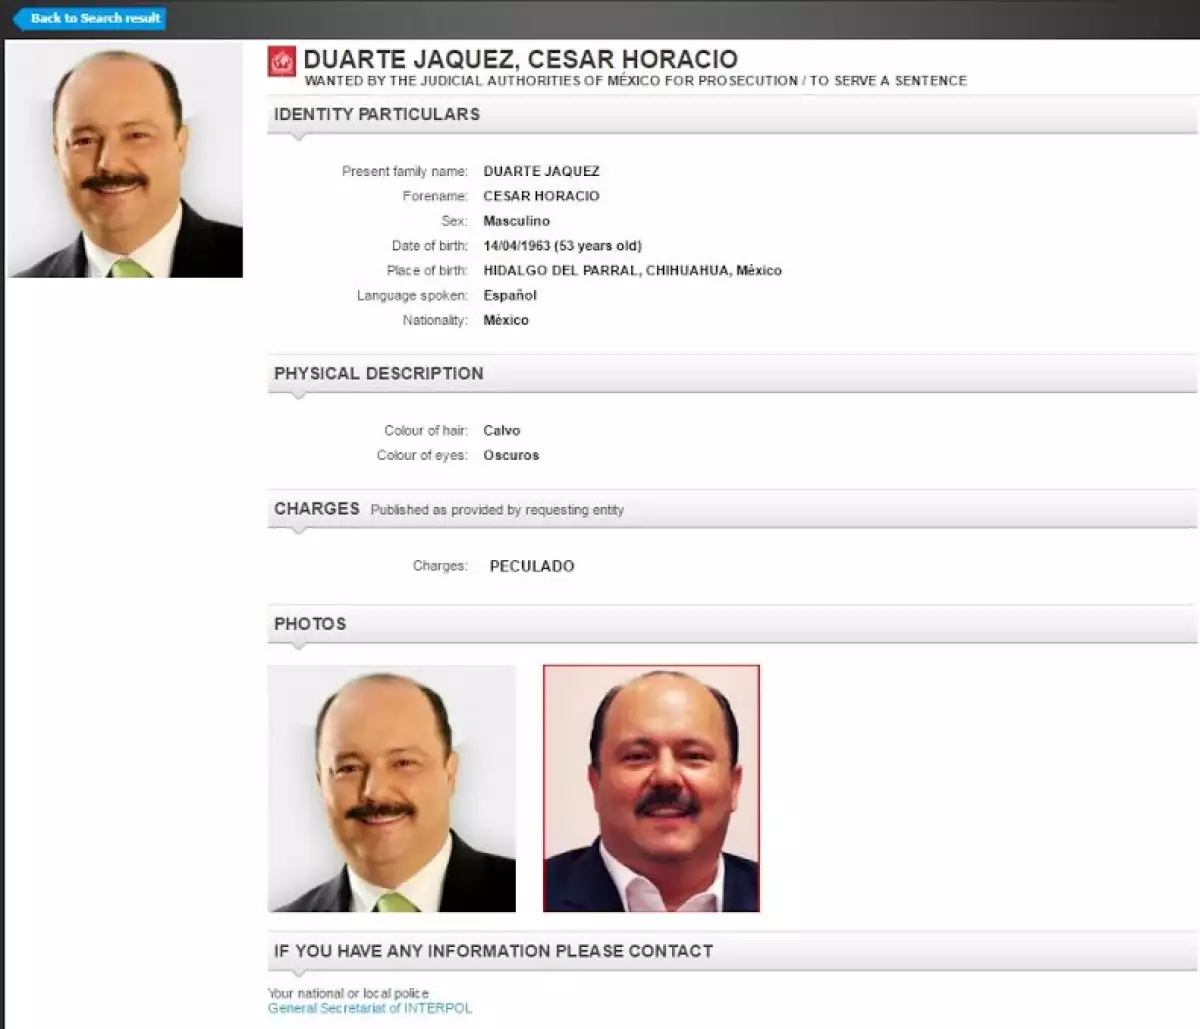Select the first thumbnail in the Photos section

pos(391,788)
